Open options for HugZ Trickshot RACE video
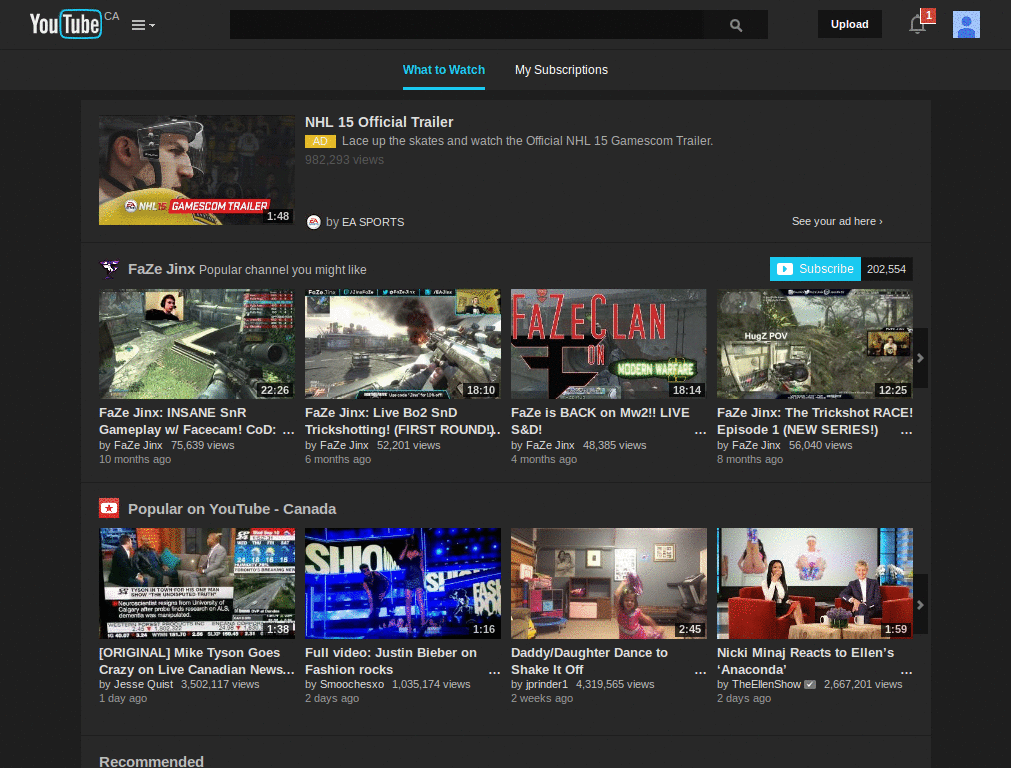1024x768 pixels. pyautogui.click(x=906, y=431)
